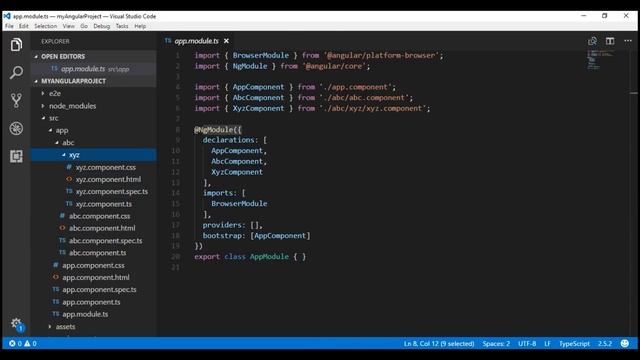Viewport: 640px width, 360px height.
Task: Change line ending via LF status item
Action: pyautogui.click(x=547, y=344)
